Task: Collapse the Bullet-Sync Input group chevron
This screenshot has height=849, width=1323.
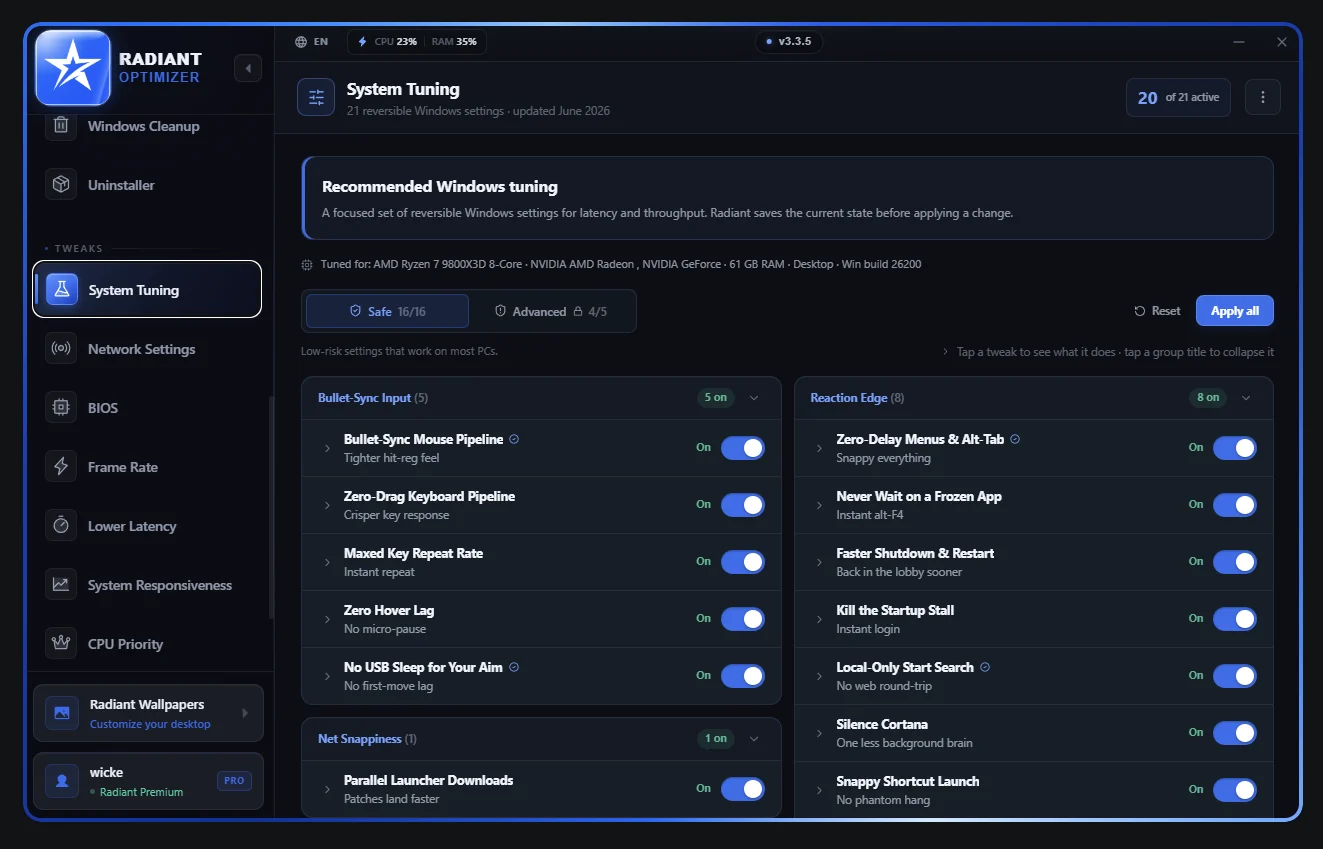Action: click(x=754, y=398)
